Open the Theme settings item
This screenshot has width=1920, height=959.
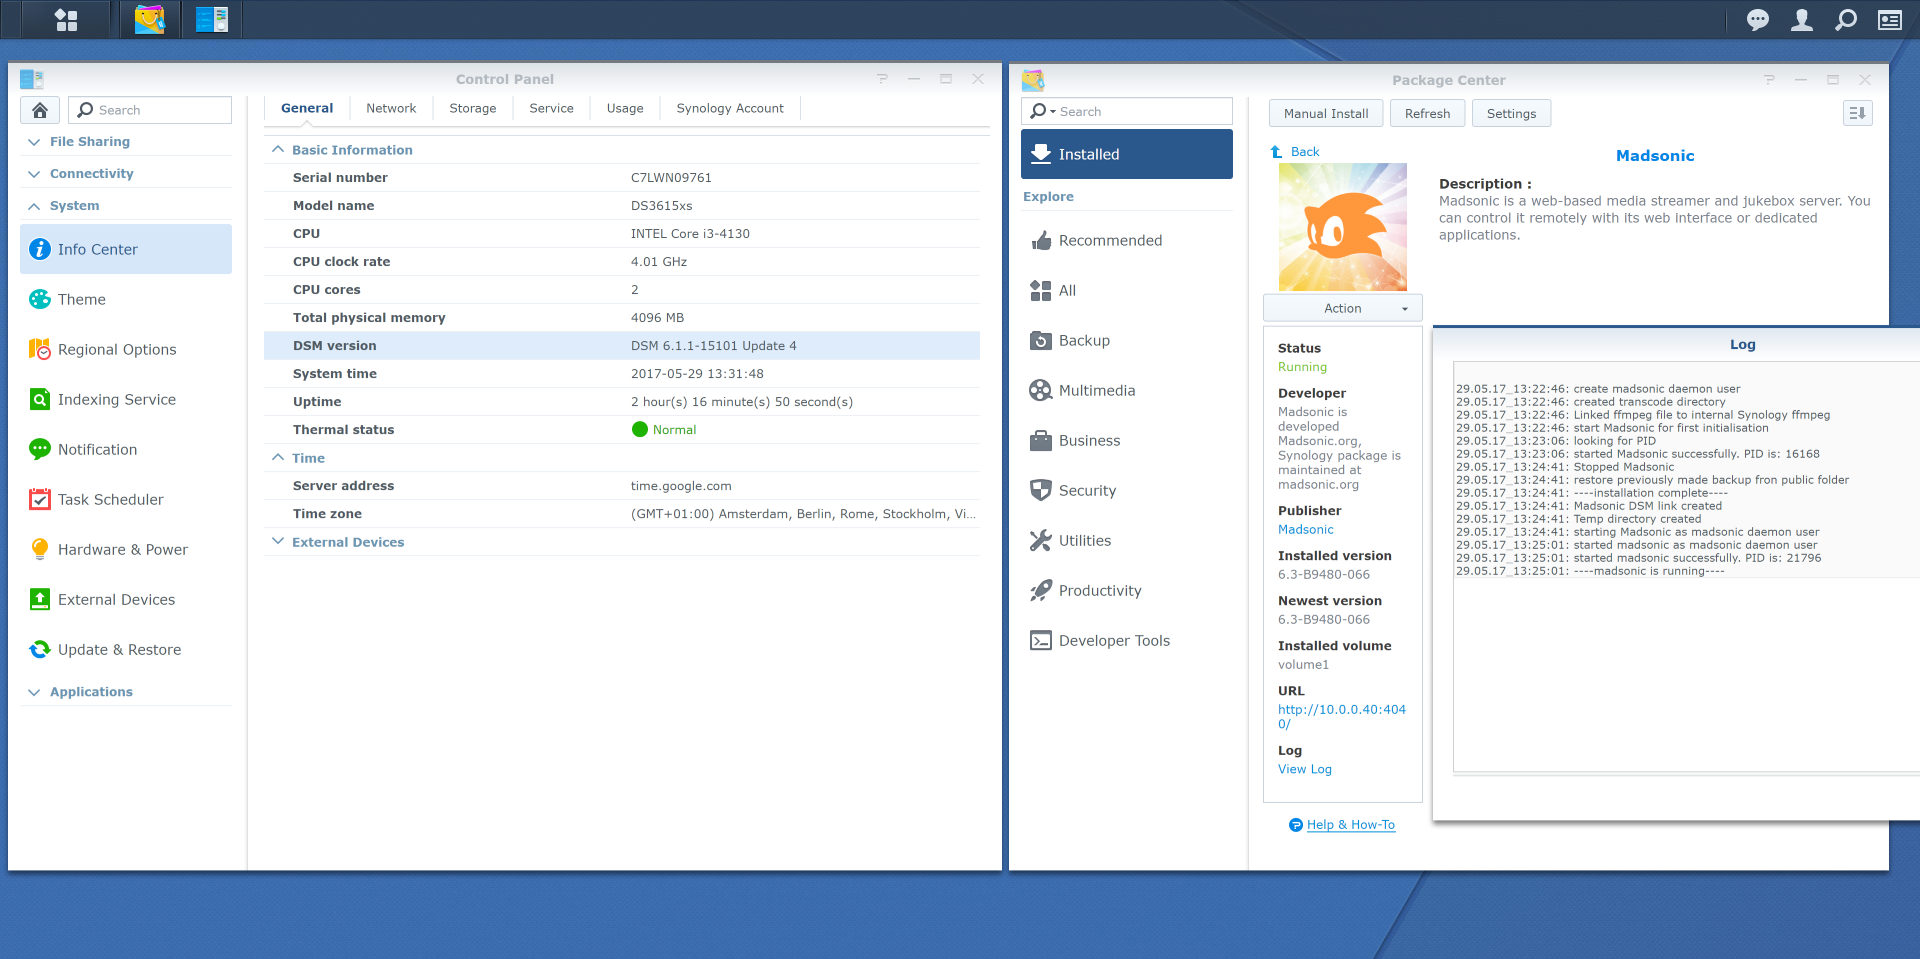(x=82, y=300)
